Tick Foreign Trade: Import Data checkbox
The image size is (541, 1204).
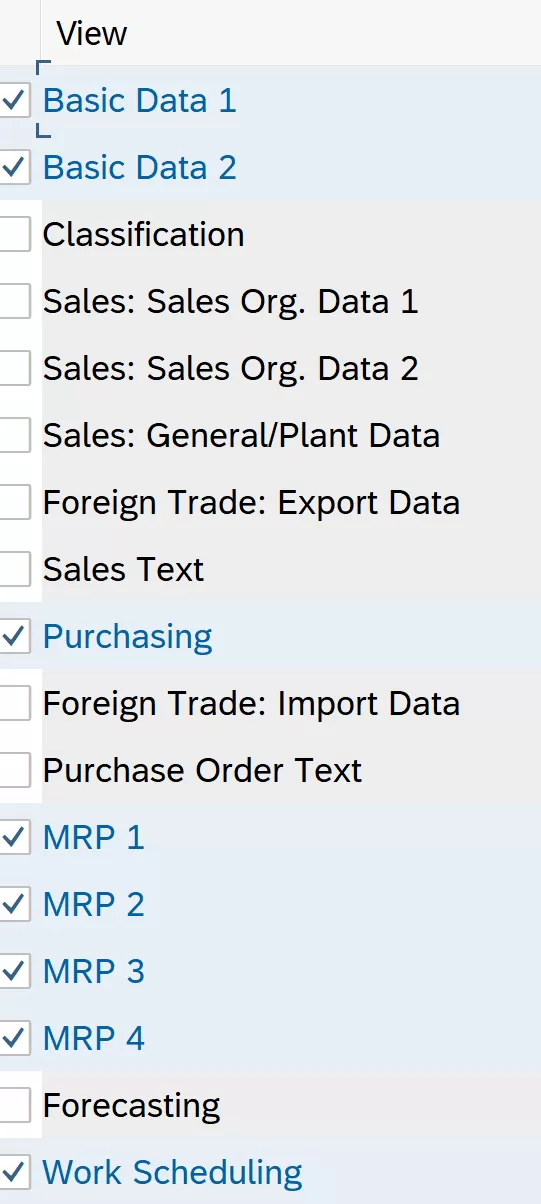click(14, 703)
